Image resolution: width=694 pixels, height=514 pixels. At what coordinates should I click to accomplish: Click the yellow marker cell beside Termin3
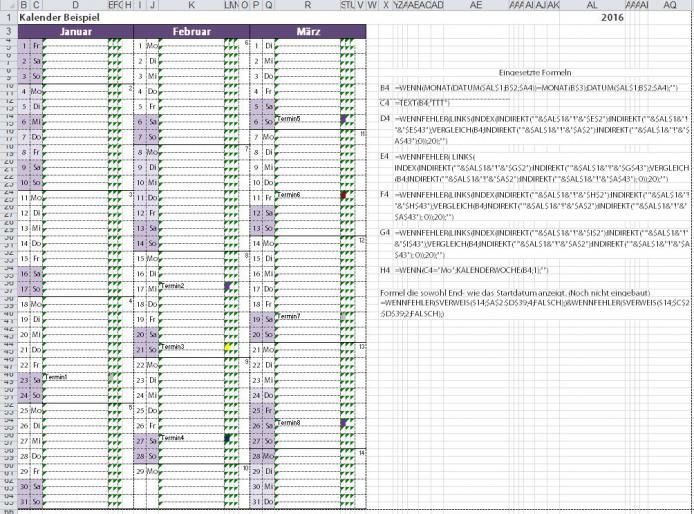click(x=227, y=348)
